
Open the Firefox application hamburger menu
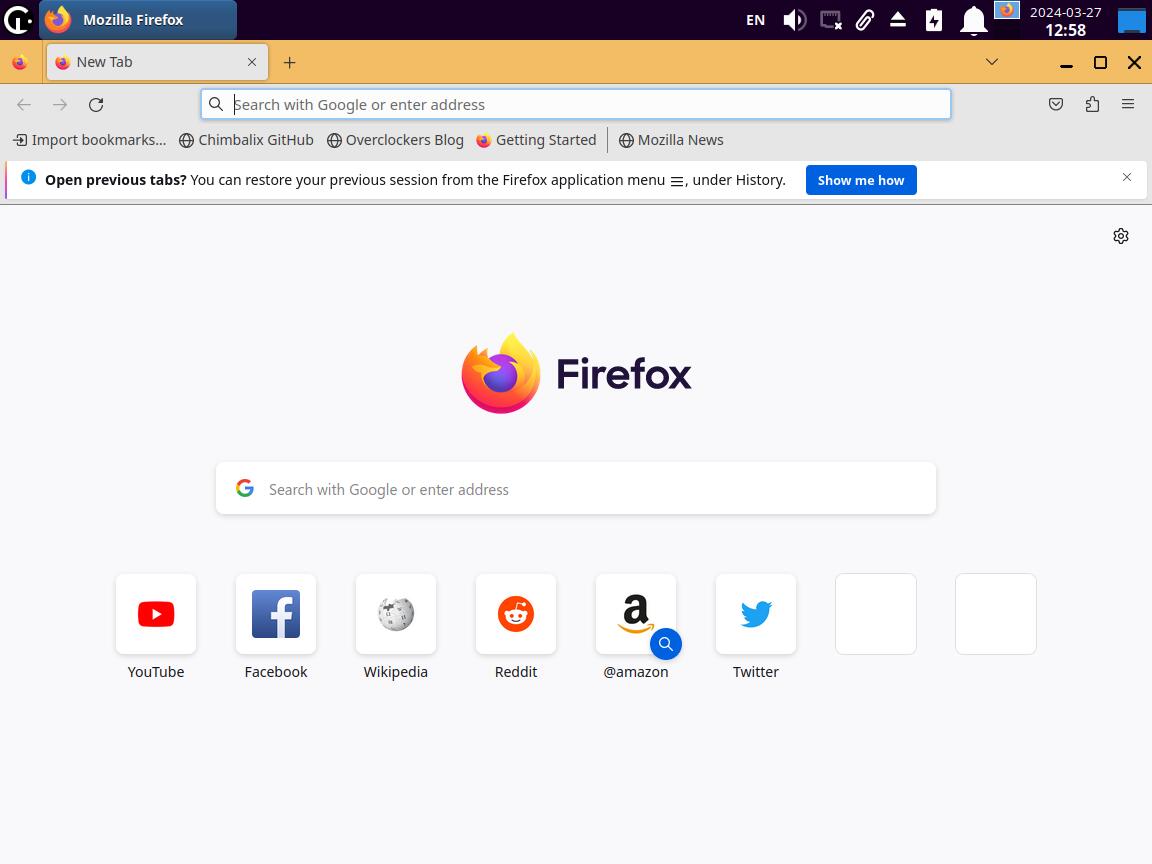coord(1128,104)
